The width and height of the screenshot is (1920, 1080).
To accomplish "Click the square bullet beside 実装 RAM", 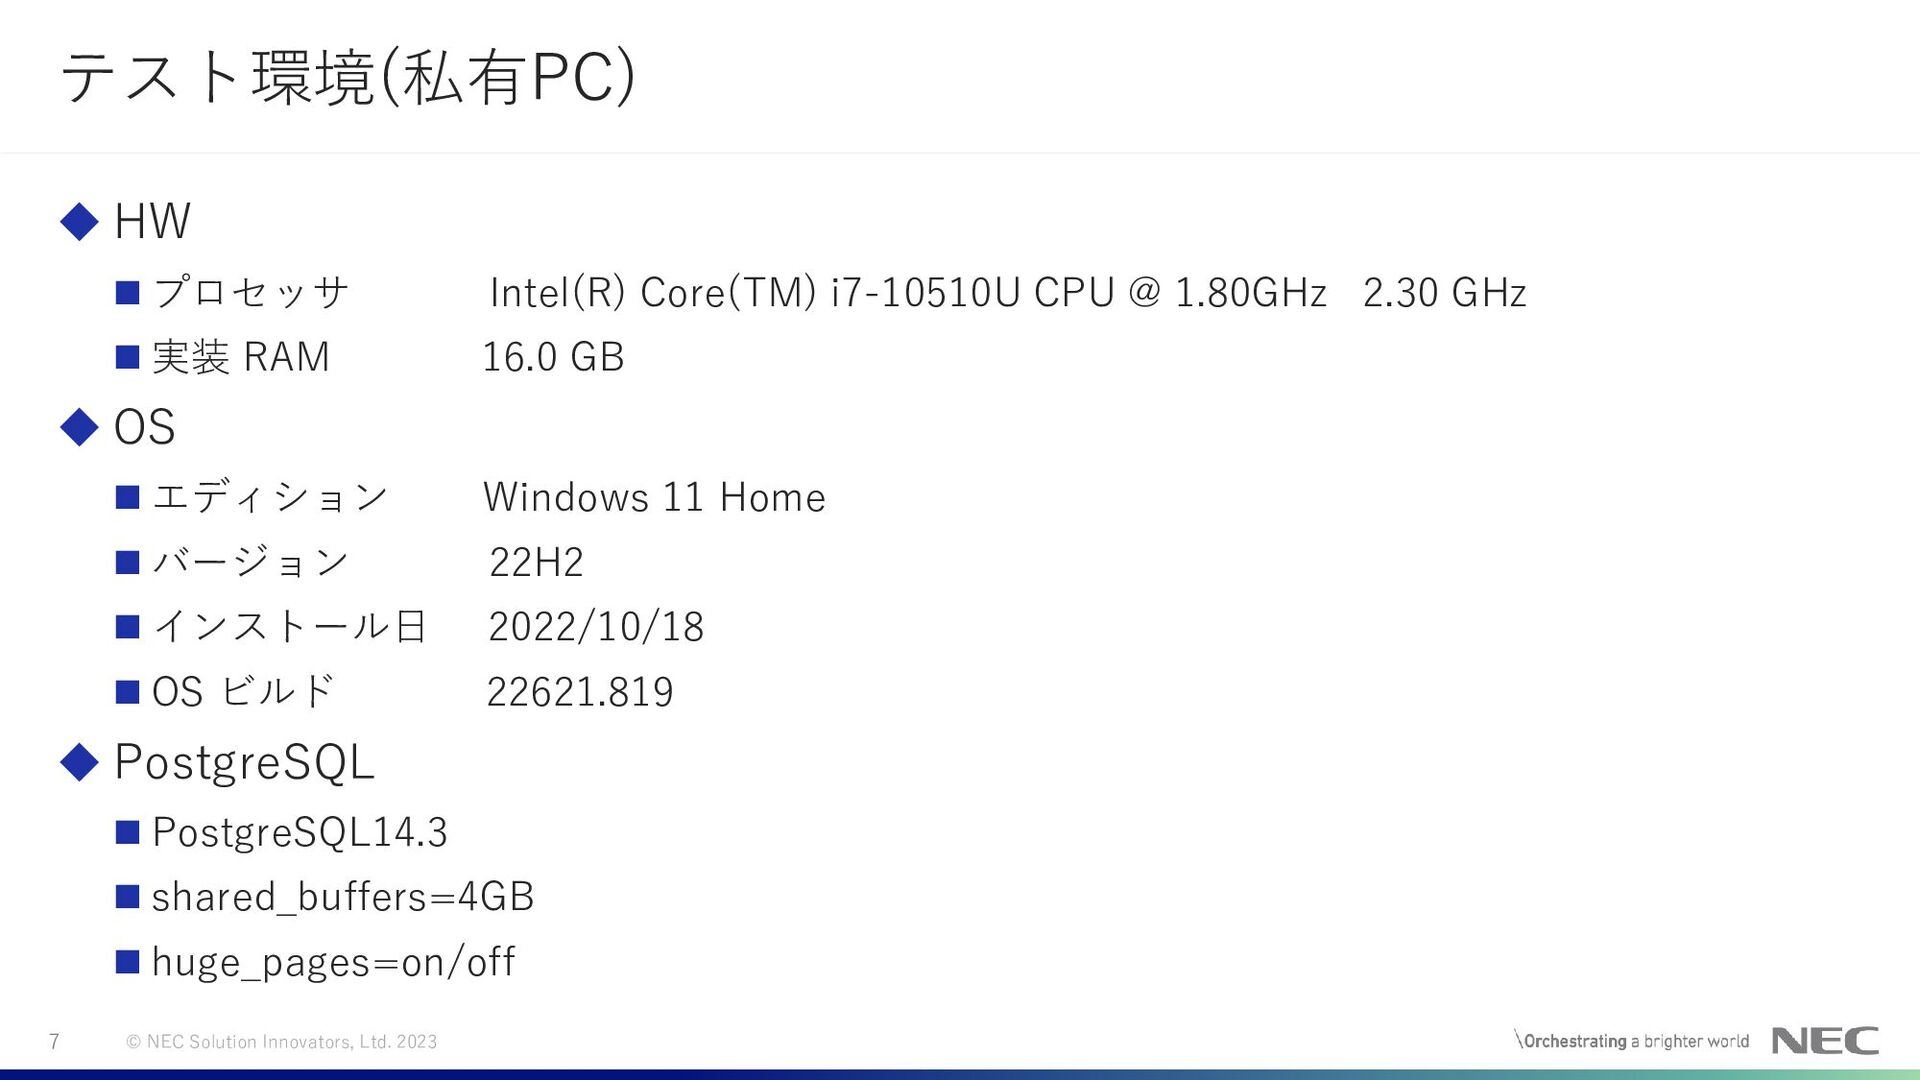I will [x=127, y=357].
